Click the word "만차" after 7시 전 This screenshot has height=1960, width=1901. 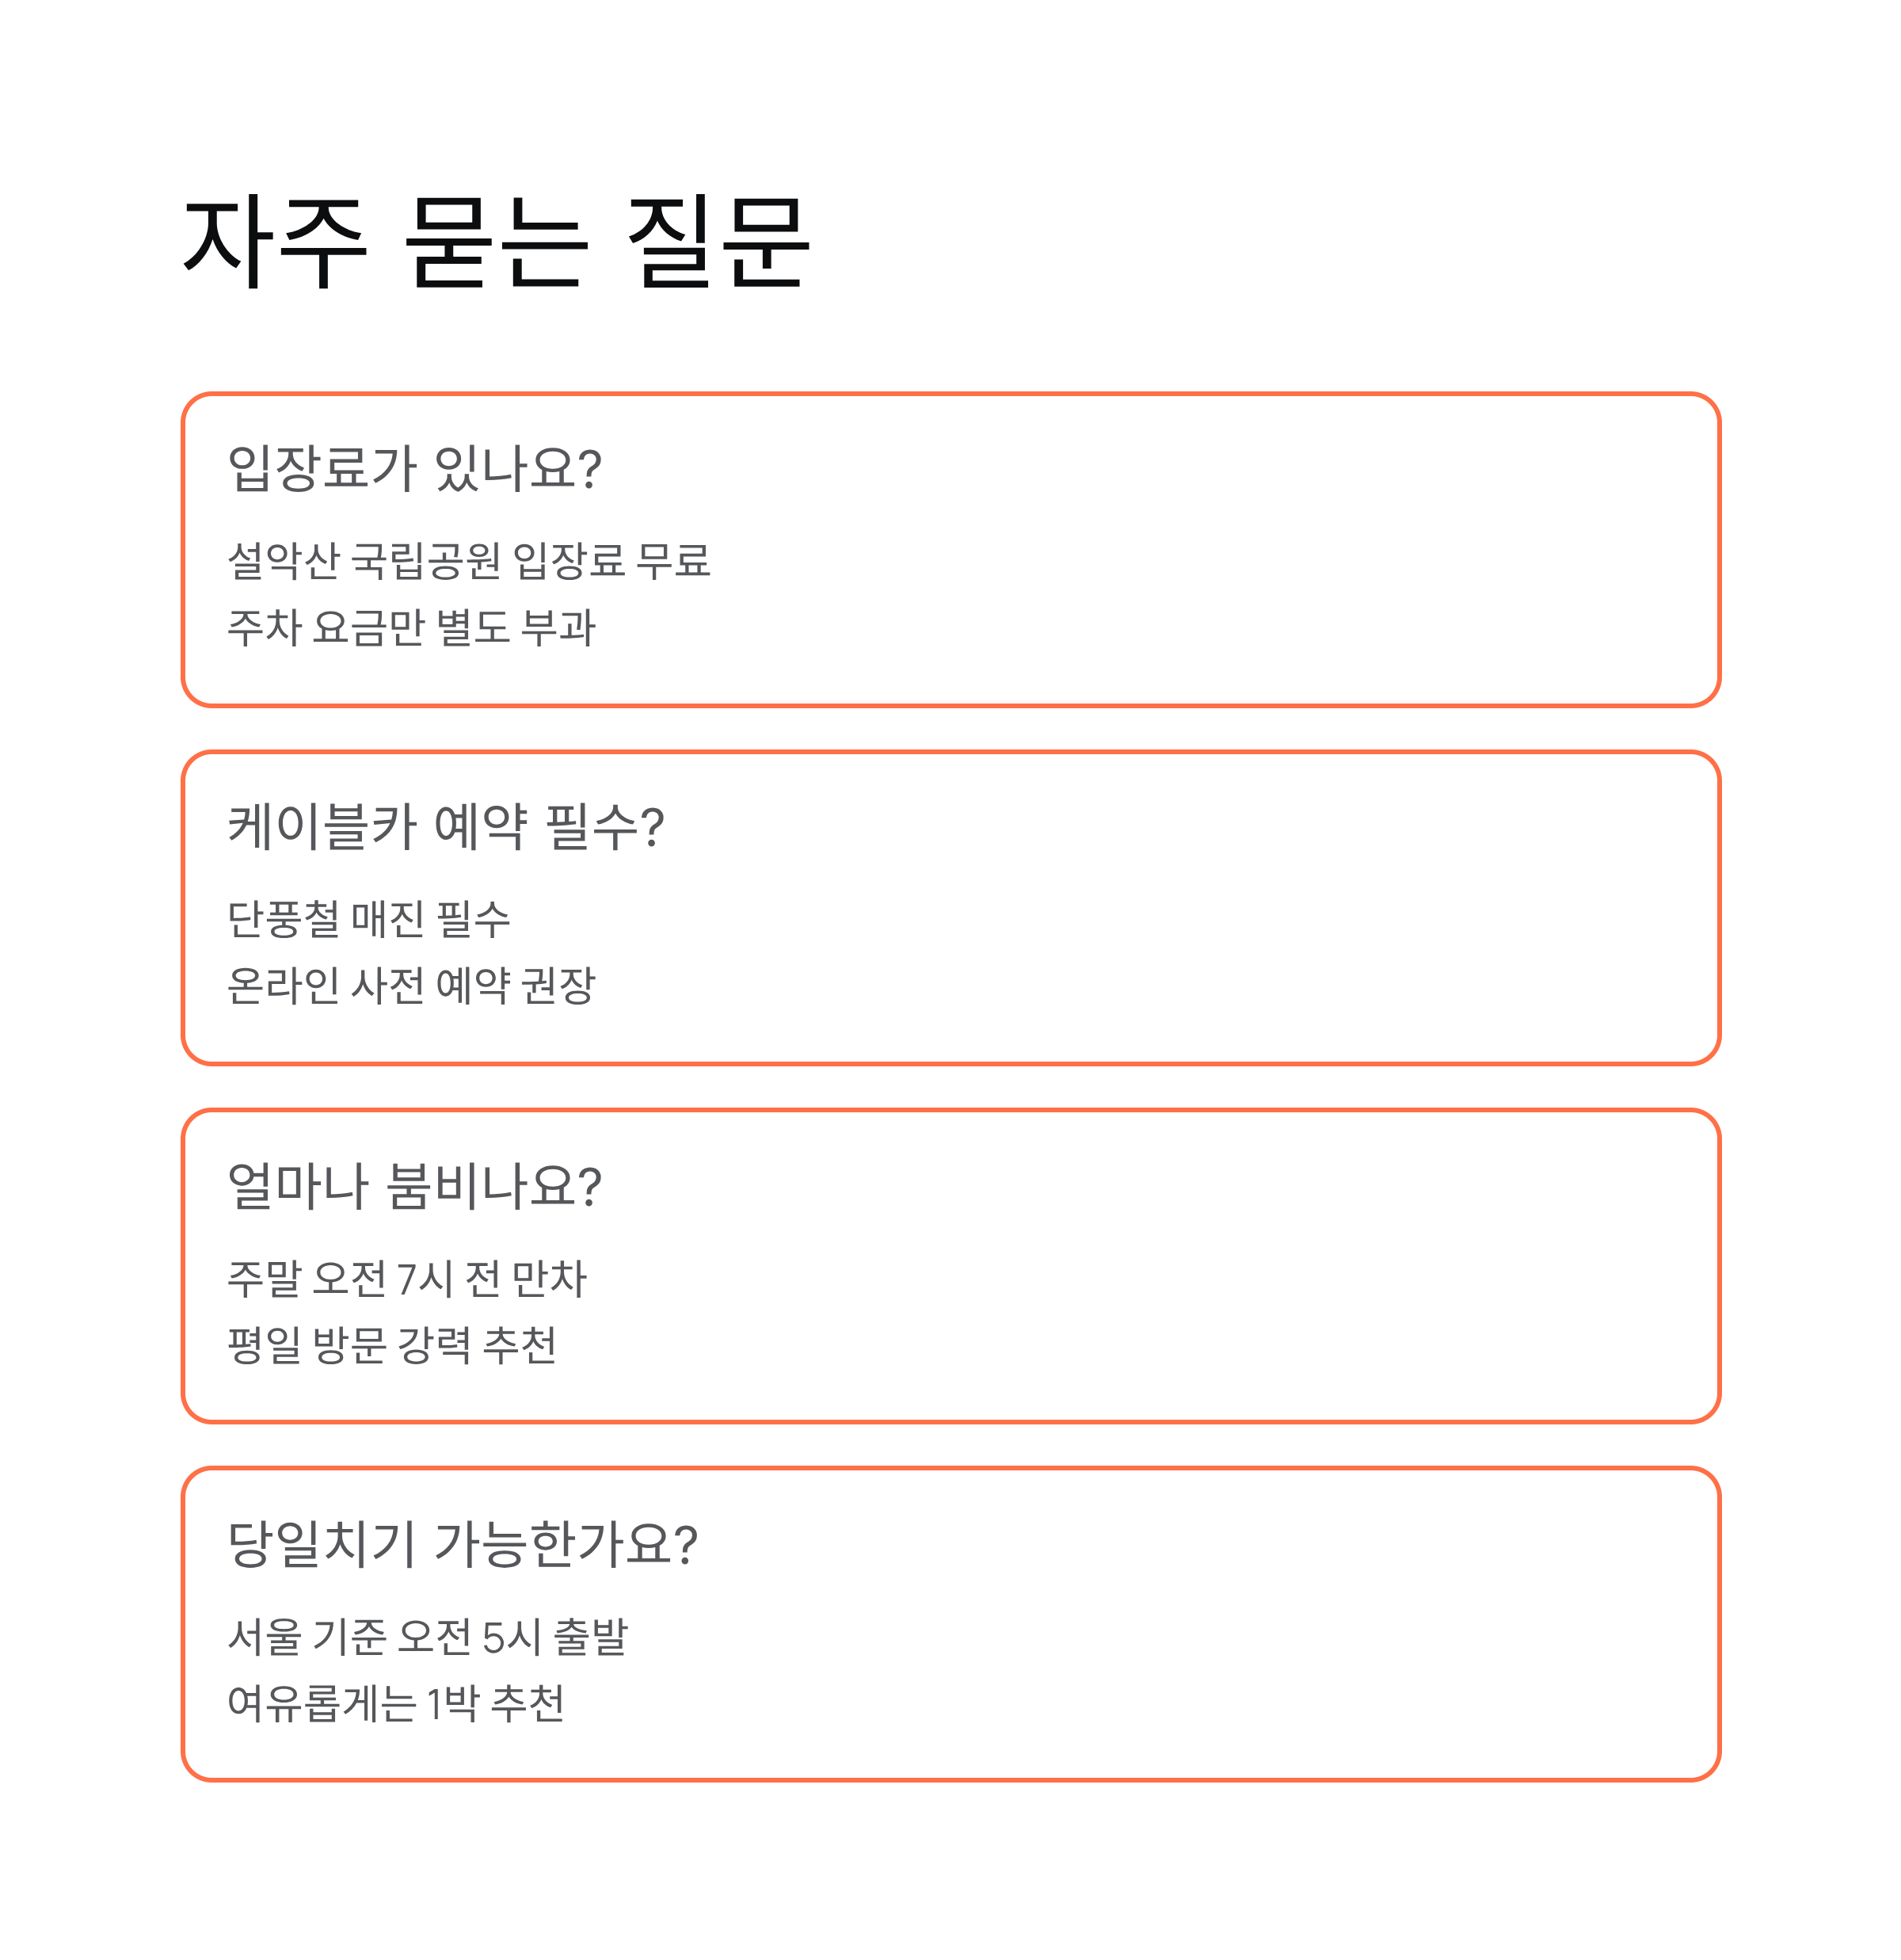coord(549,1279)
